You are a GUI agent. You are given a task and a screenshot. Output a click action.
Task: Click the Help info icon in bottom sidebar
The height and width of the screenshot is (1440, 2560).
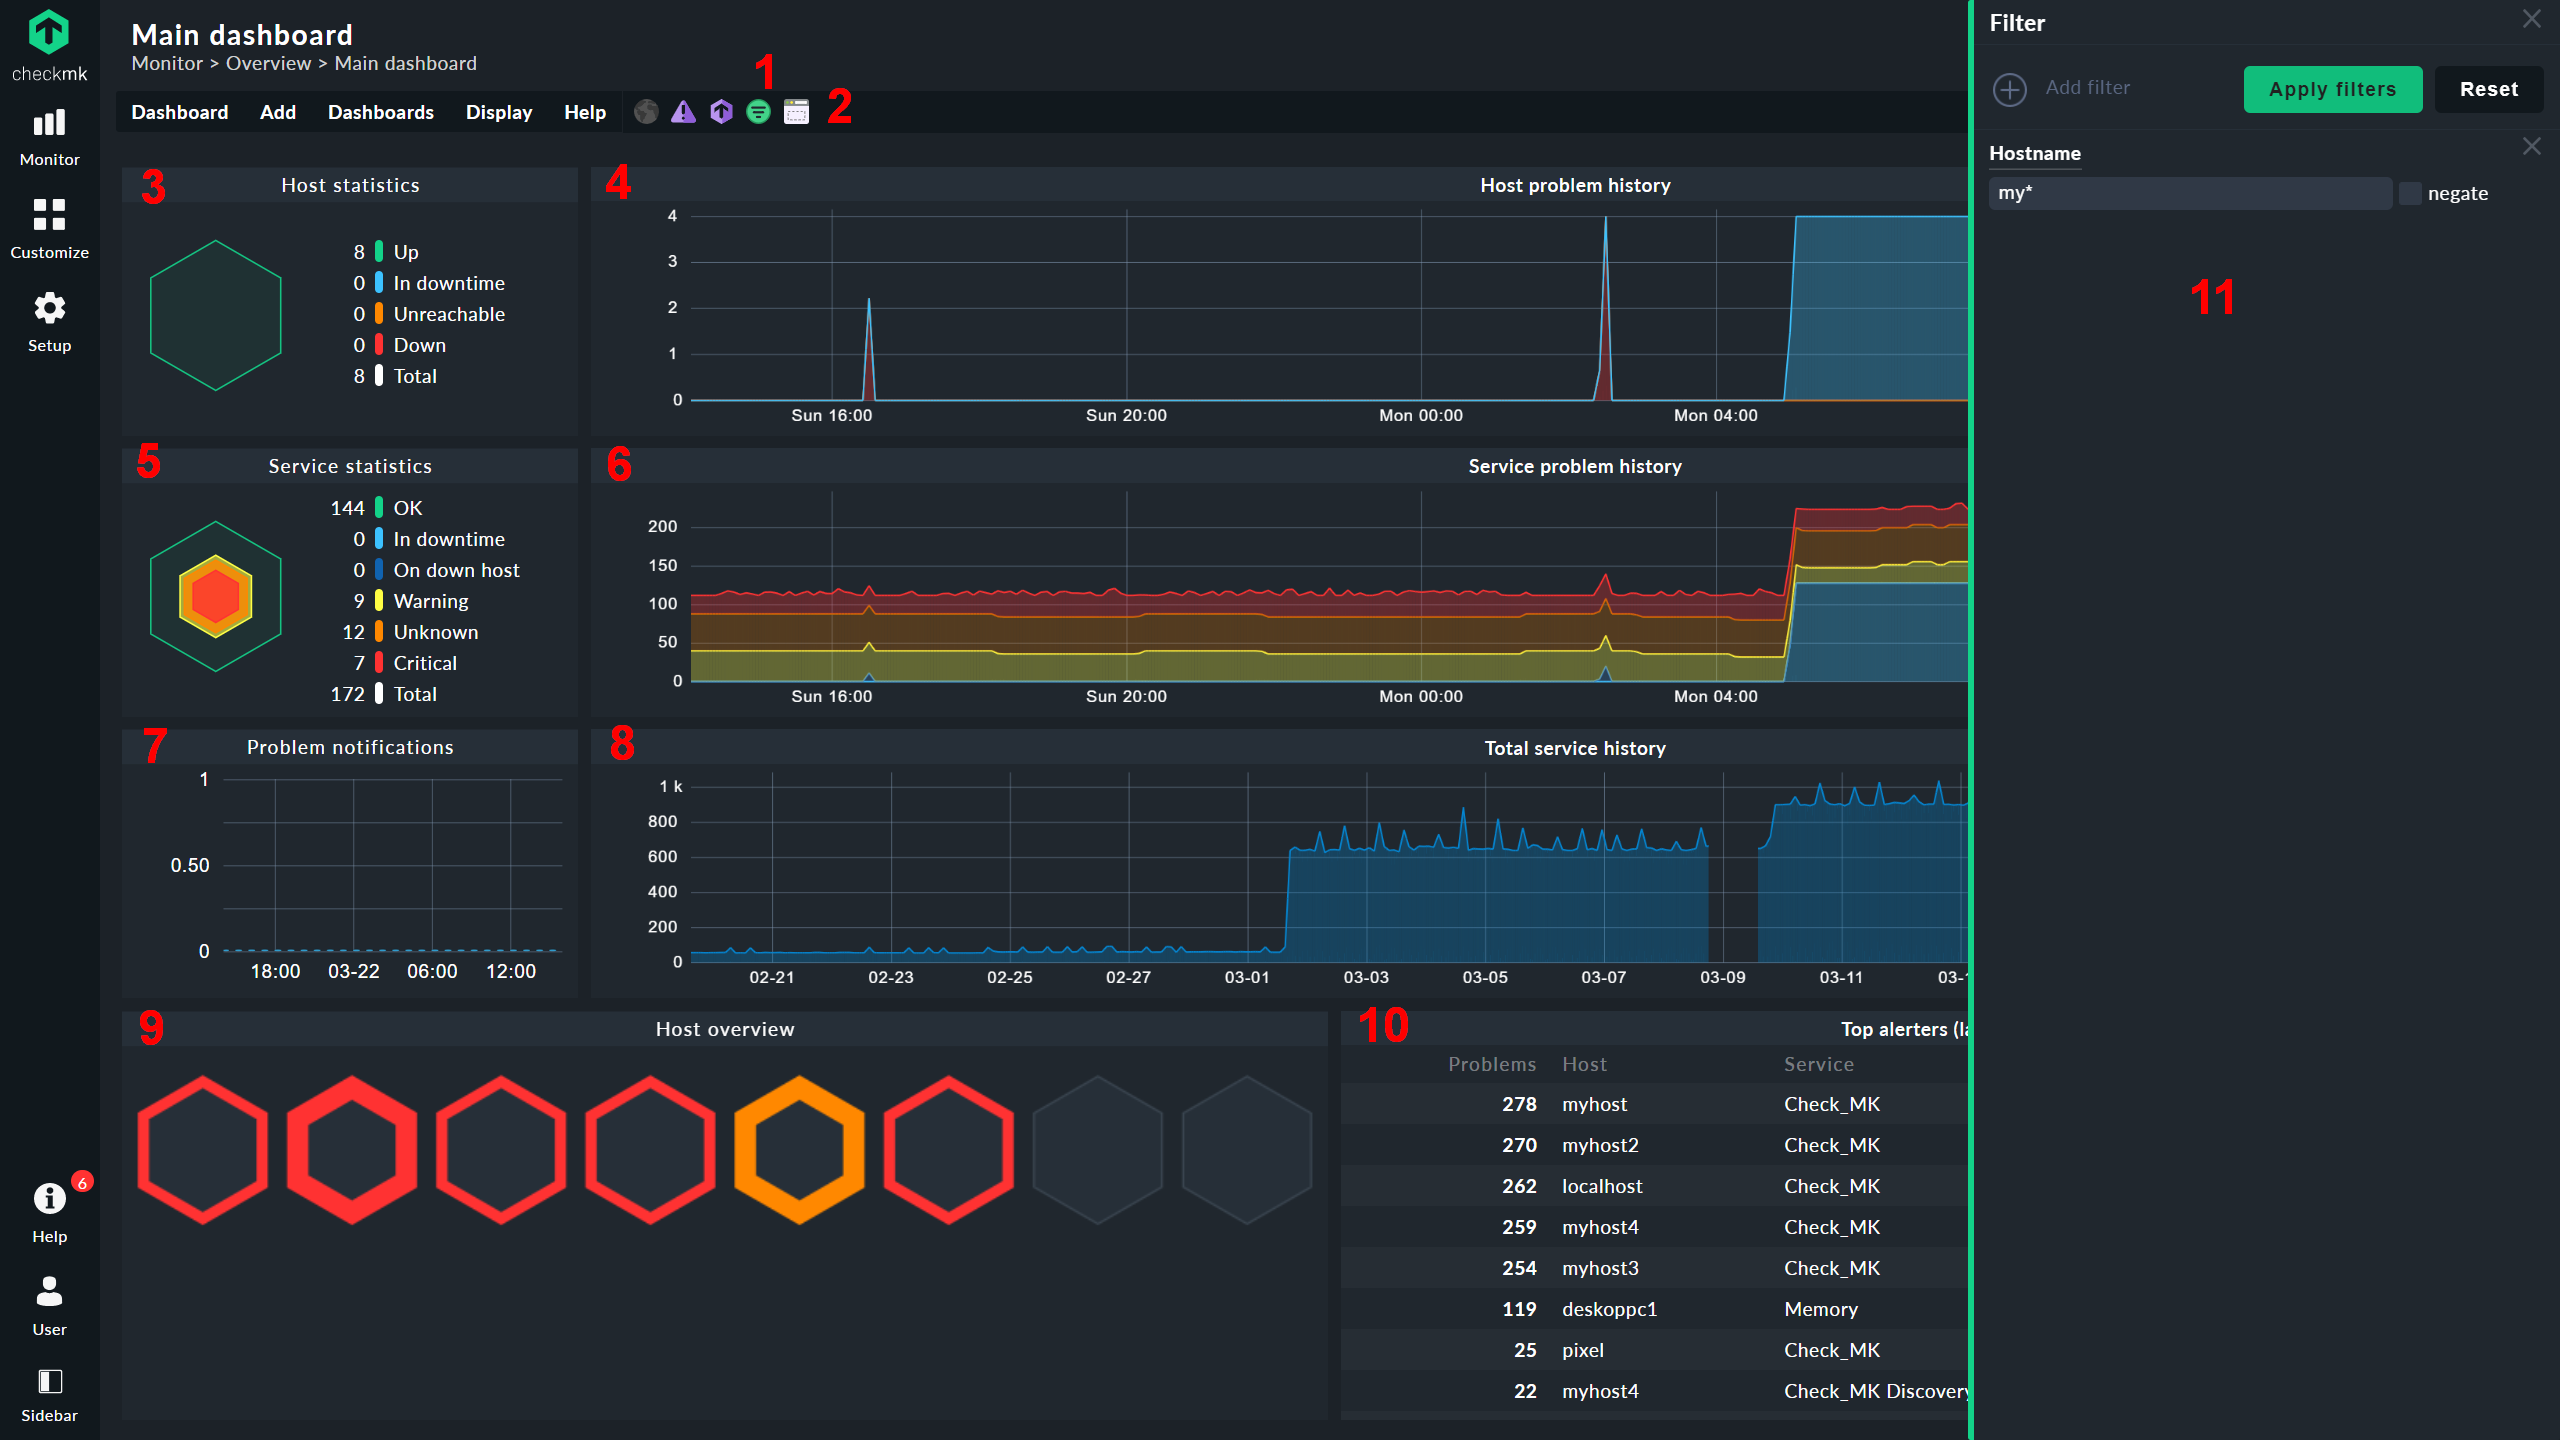pos(47,1203)
